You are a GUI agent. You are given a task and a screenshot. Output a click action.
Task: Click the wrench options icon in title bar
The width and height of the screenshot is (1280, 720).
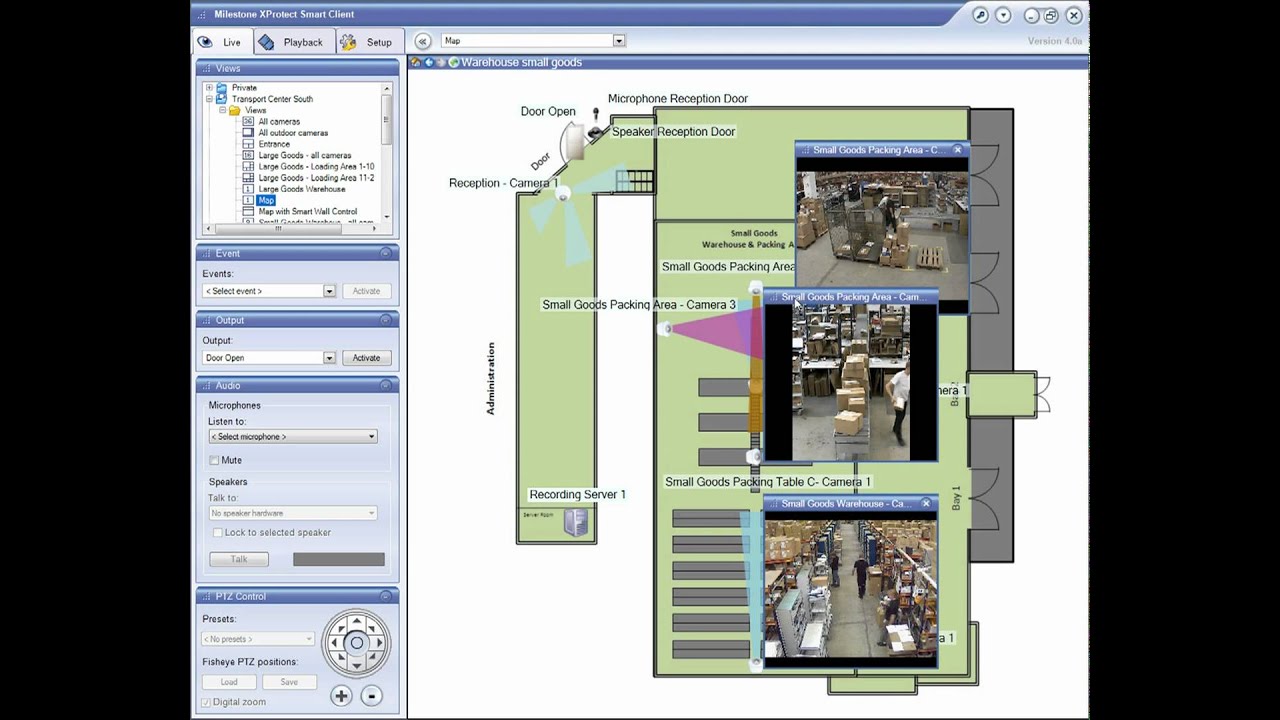(980, 15)
